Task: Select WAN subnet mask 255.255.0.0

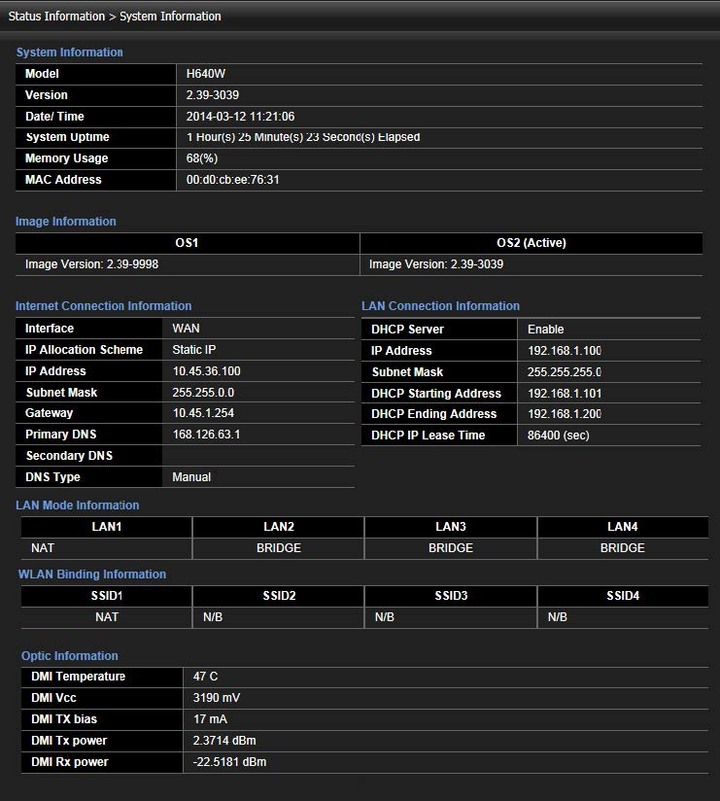Action: coord(203,392)
